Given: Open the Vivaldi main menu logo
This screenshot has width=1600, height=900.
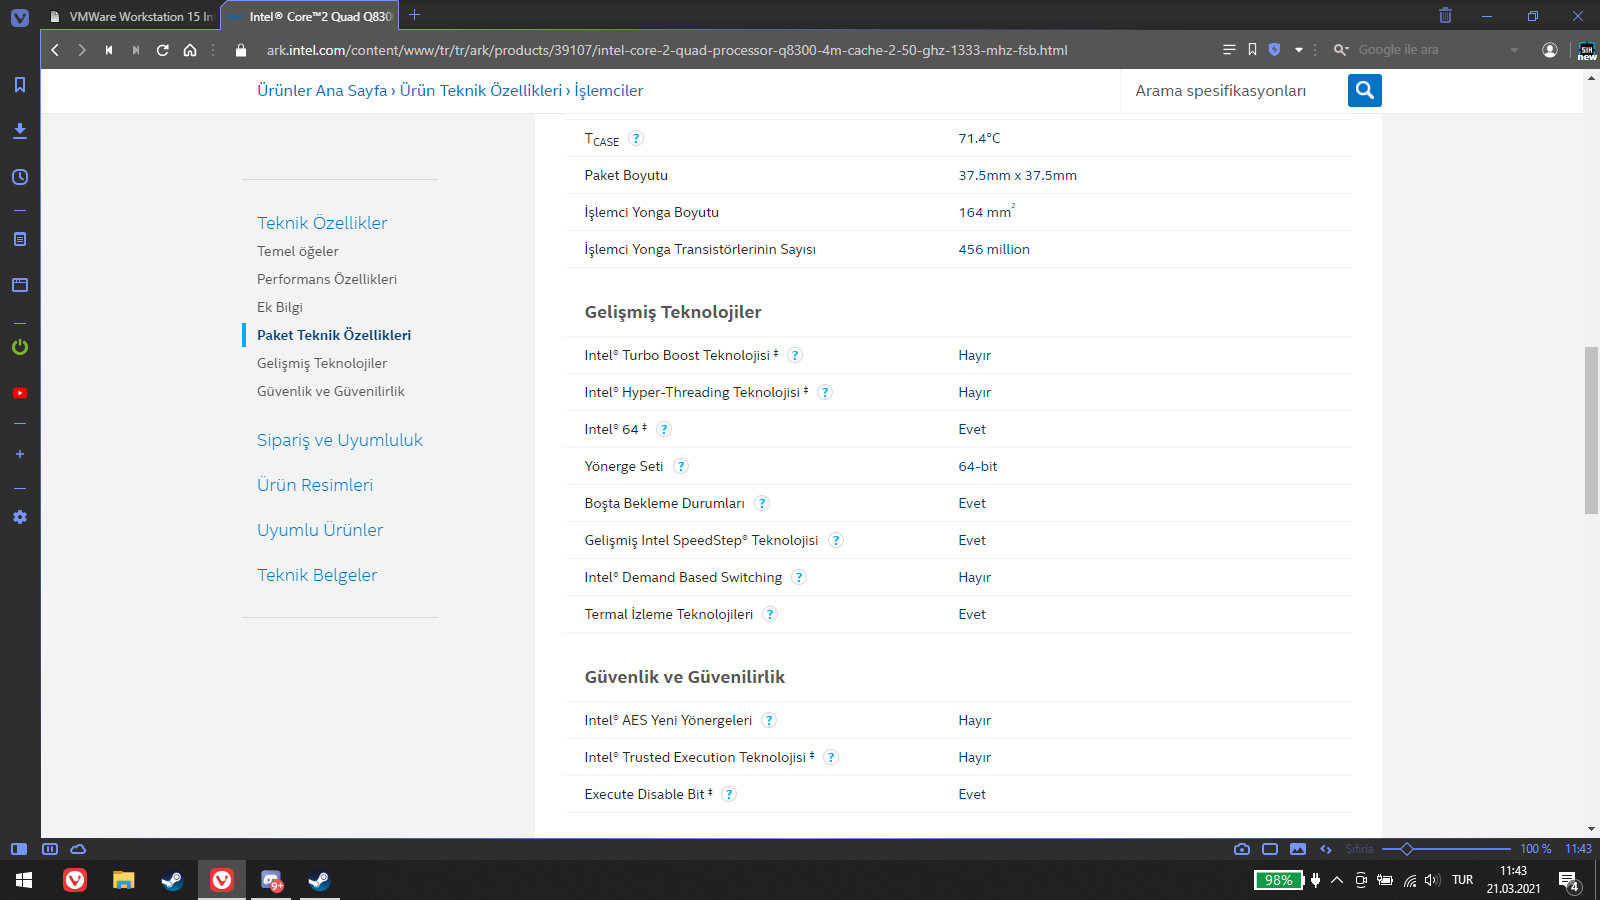Looking at the screenshot, I should (20, 17).
